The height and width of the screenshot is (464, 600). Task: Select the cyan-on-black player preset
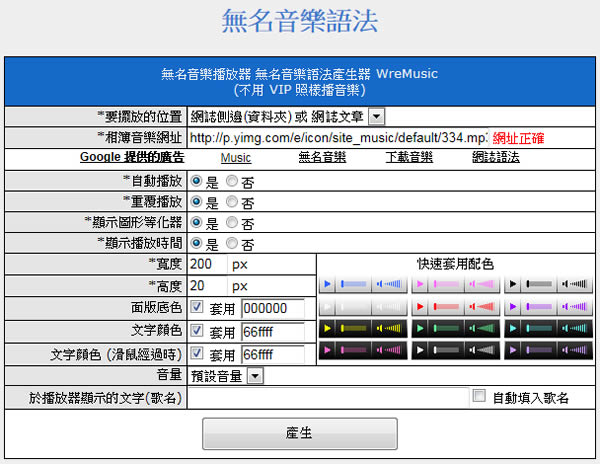[x=547, y=329]
